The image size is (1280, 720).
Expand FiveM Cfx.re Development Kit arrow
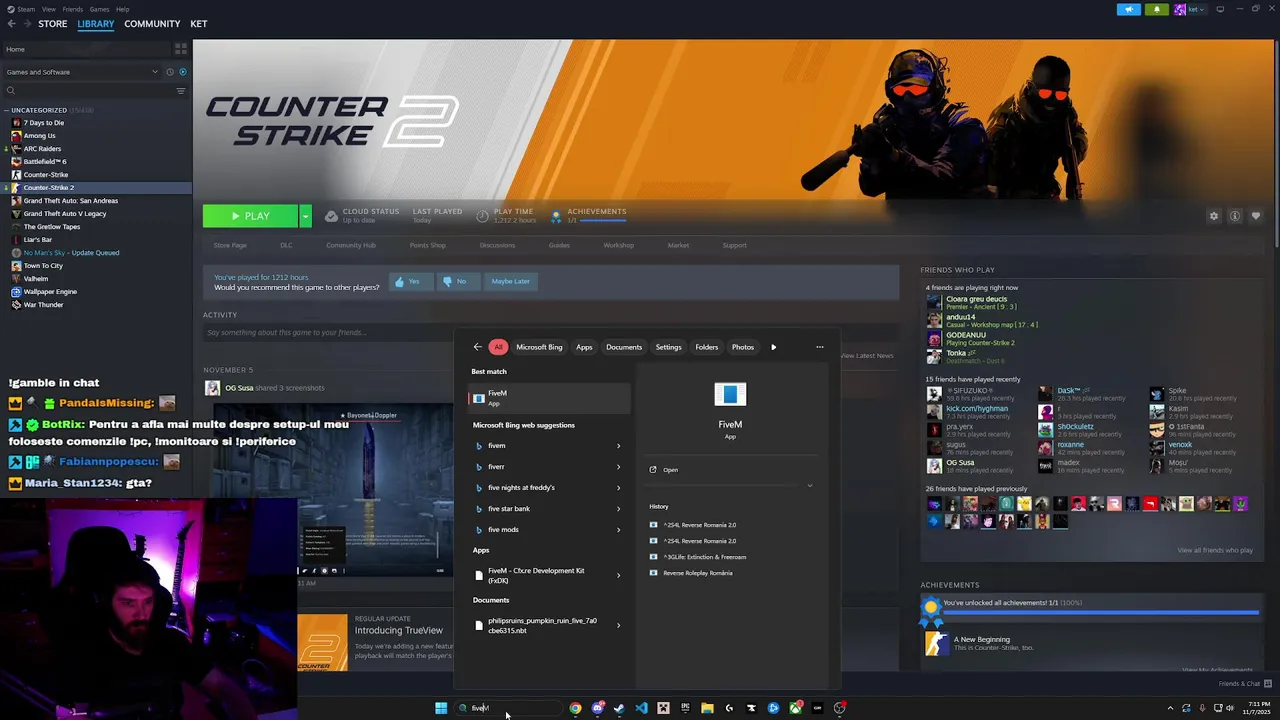(618, 575)
